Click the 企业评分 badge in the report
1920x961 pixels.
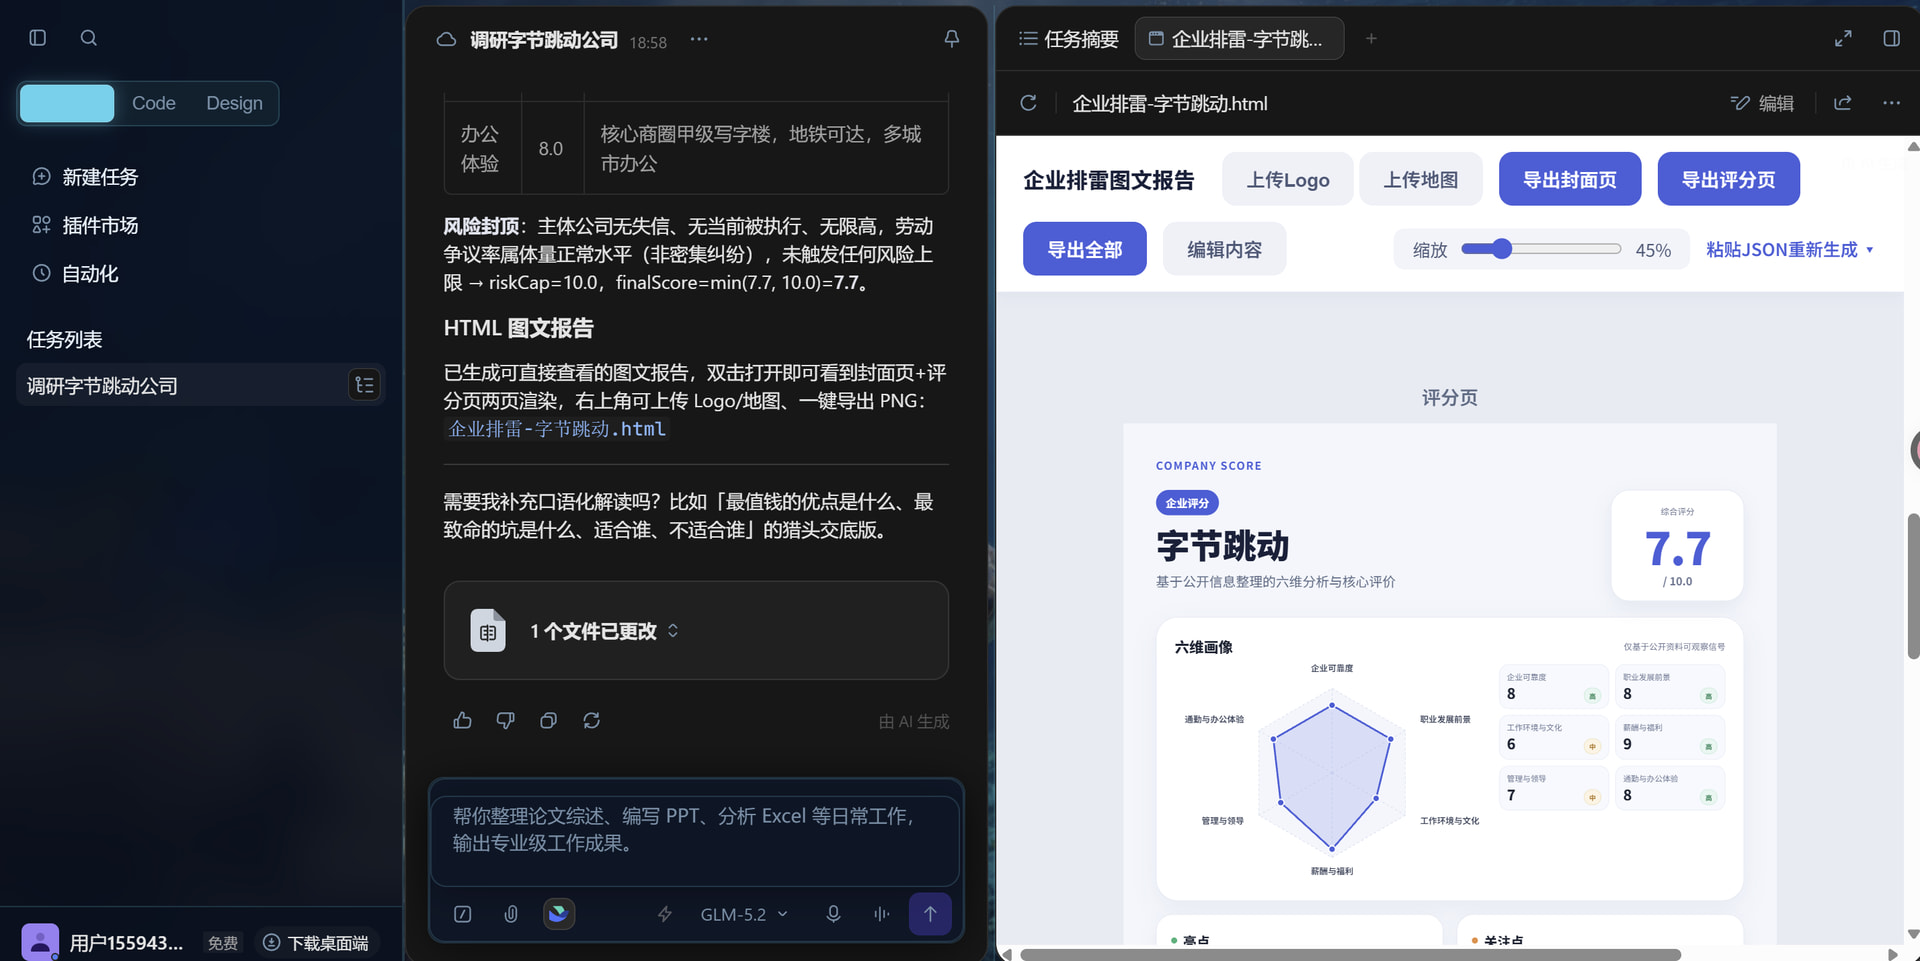point(1187,503)
